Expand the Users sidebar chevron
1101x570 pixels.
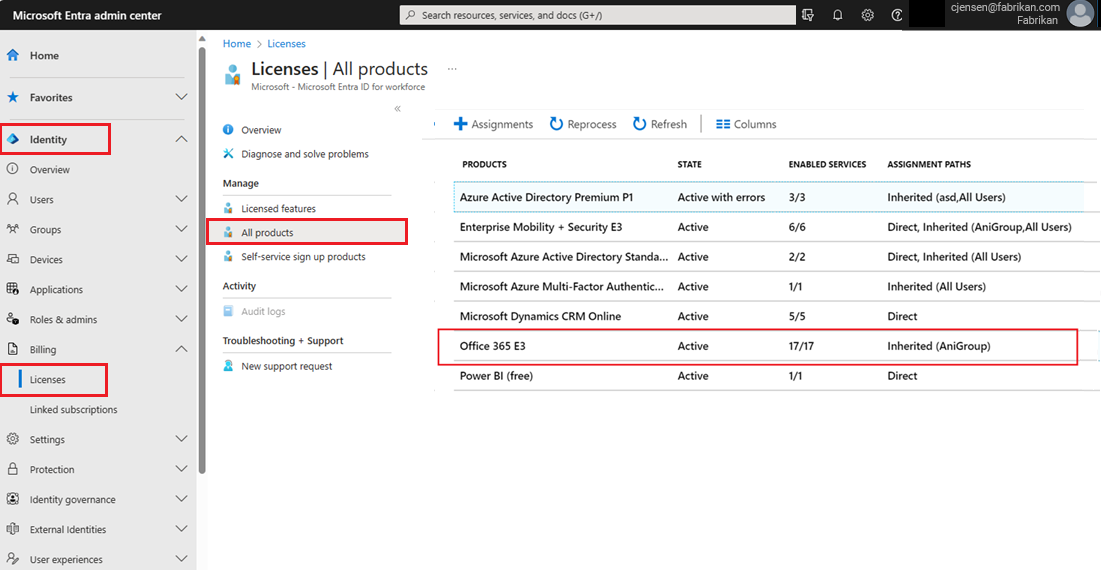point(181,199)
